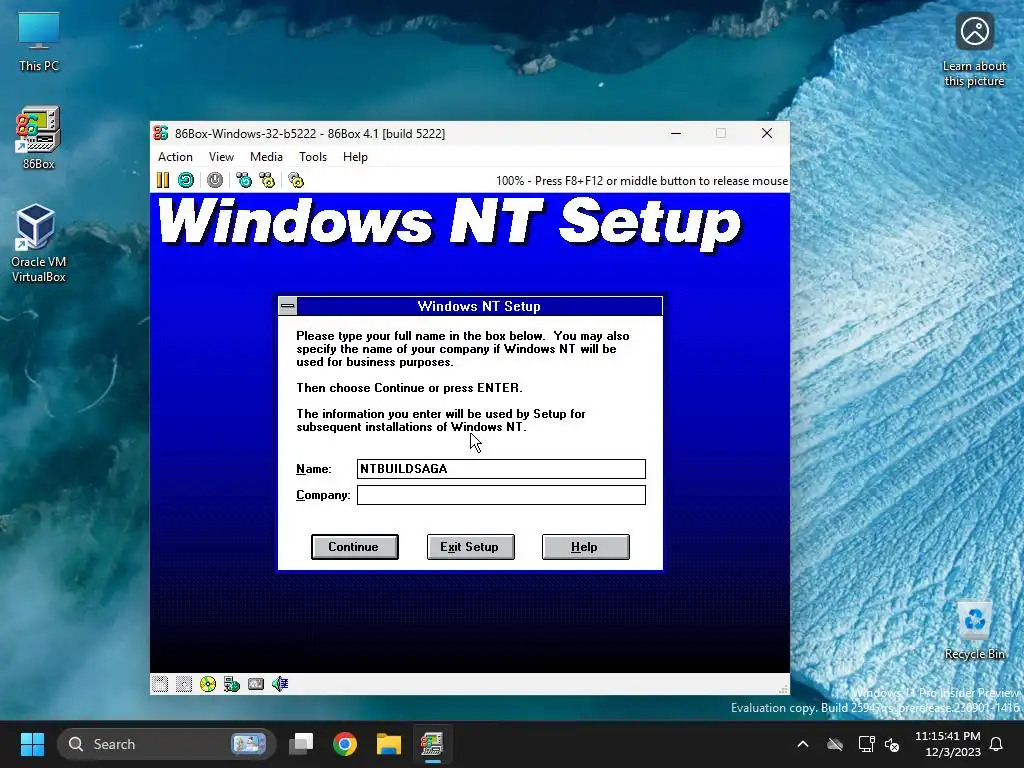Select the Recycle Bin desktop icon

click(x=974, y=630)
